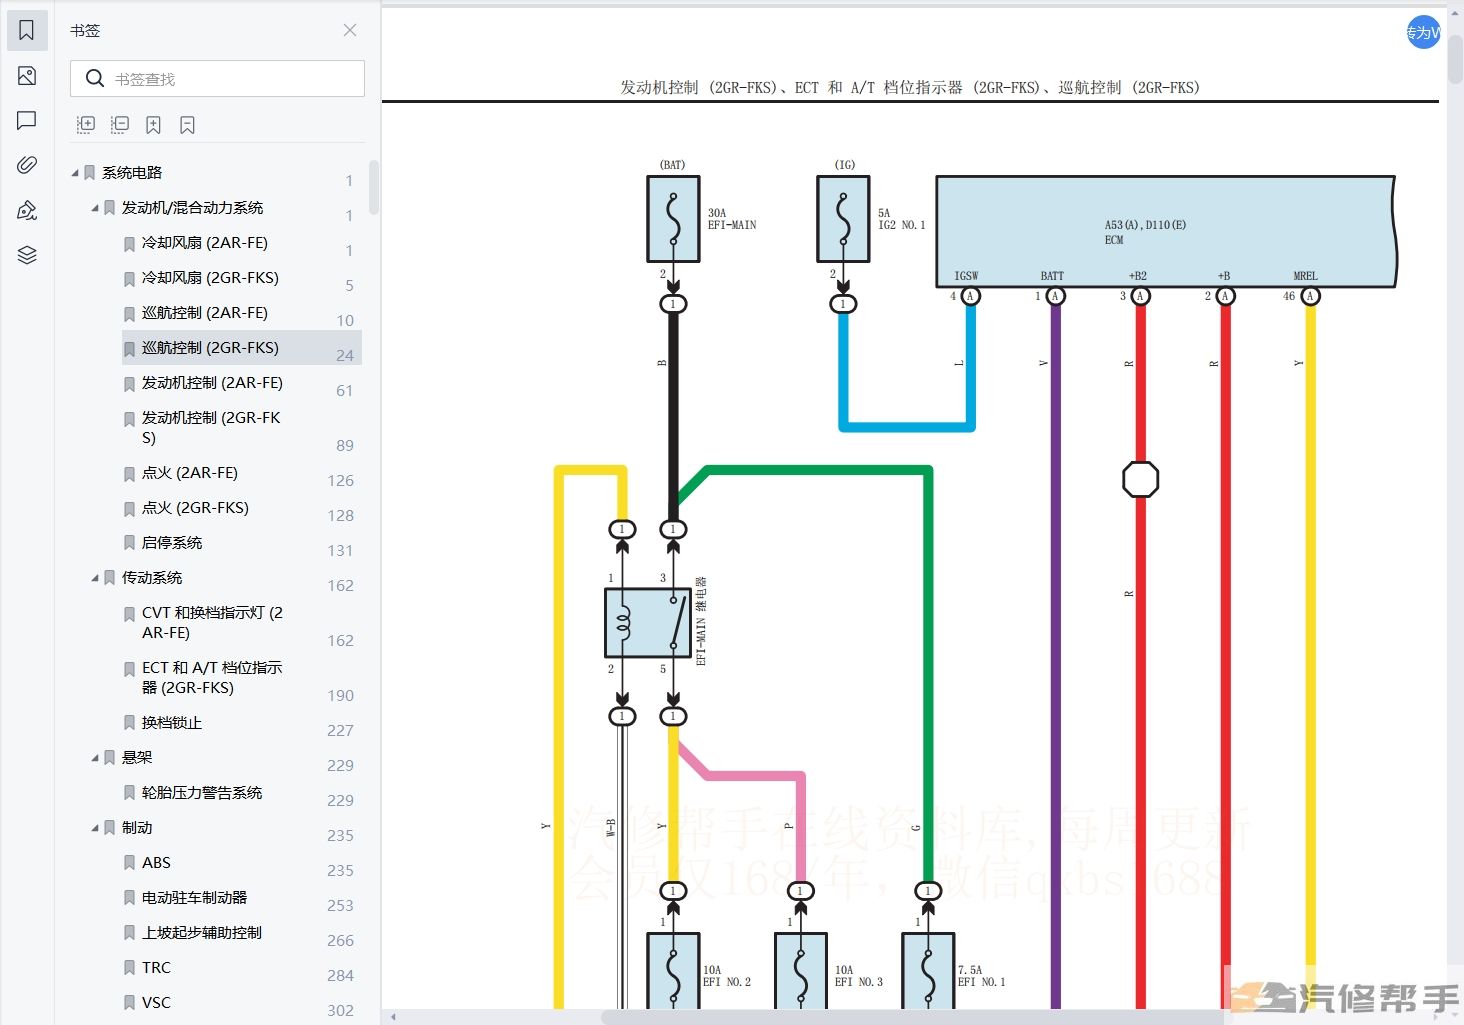Open the signature pen panel

(x=27, y=210)
